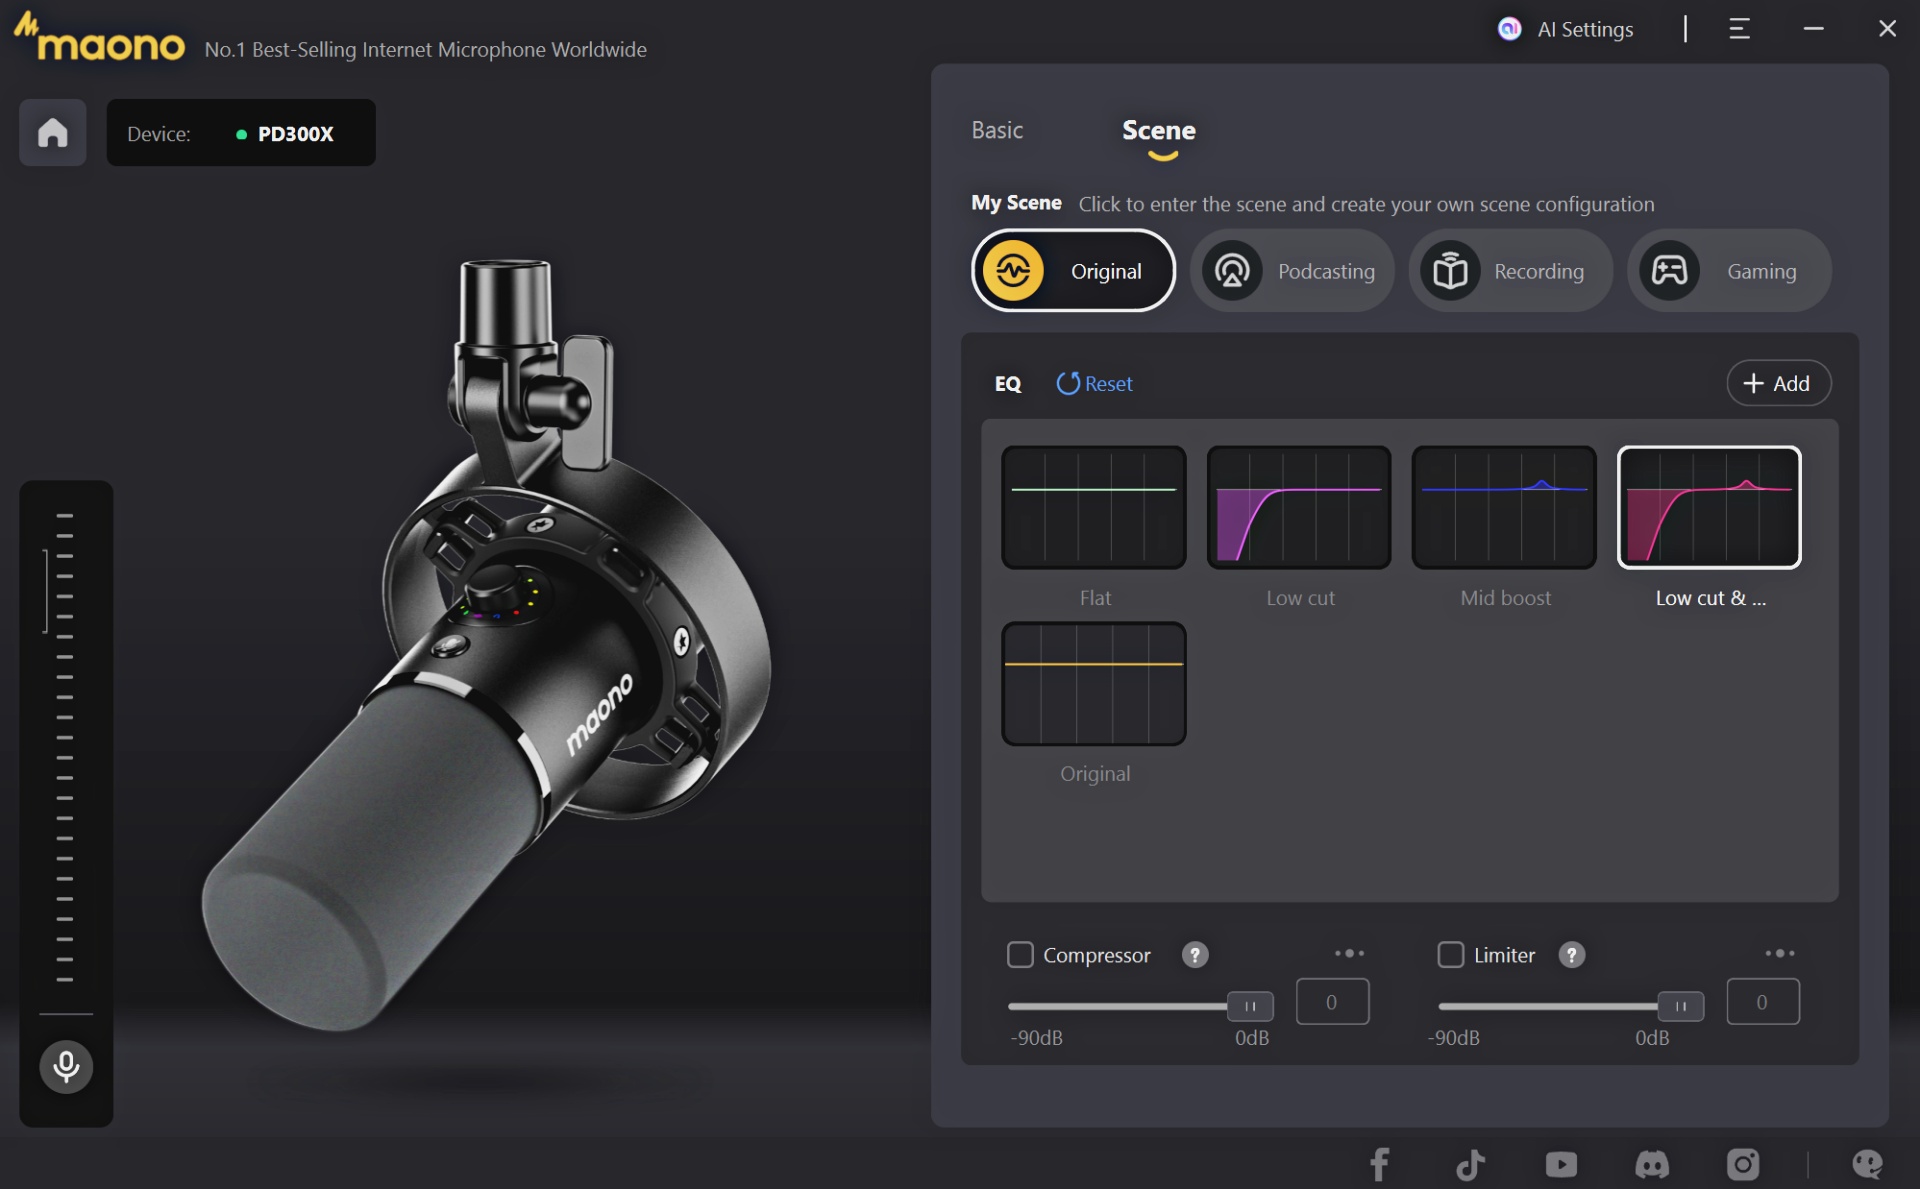Click the home icon button

(53, 133)
